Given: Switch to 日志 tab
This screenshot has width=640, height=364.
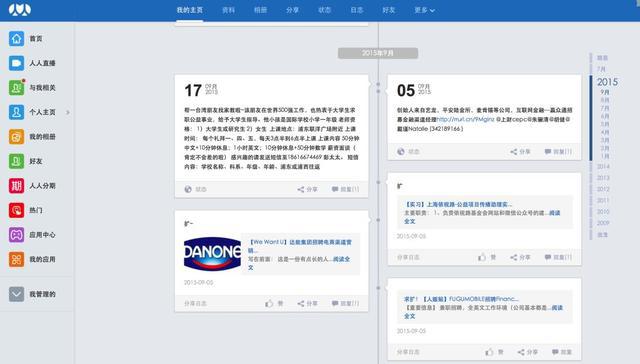Looking at the screenshot, I should point(357,10).
